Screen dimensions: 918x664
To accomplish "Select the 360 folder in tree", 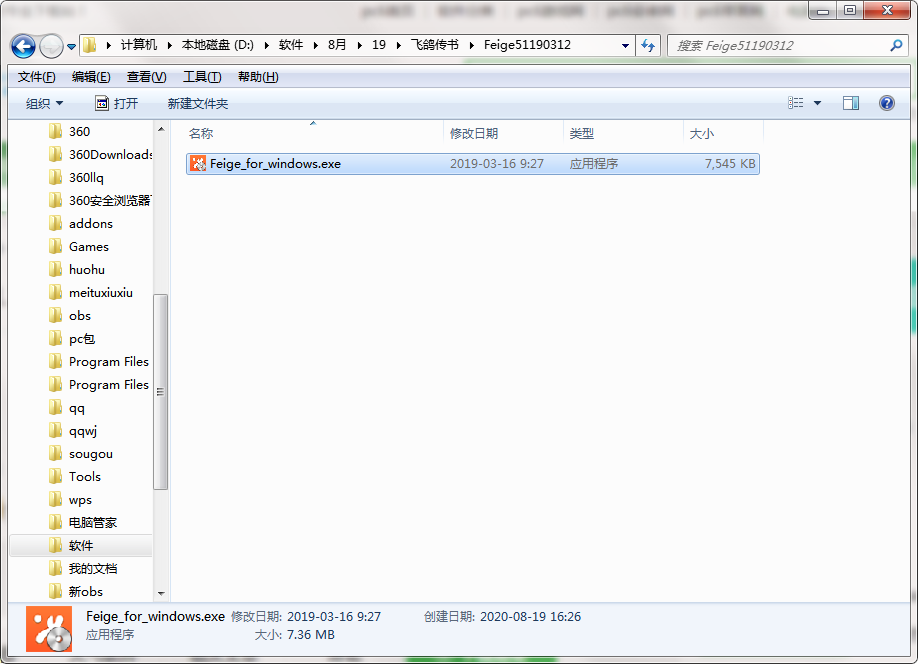I will coord(79,132).
